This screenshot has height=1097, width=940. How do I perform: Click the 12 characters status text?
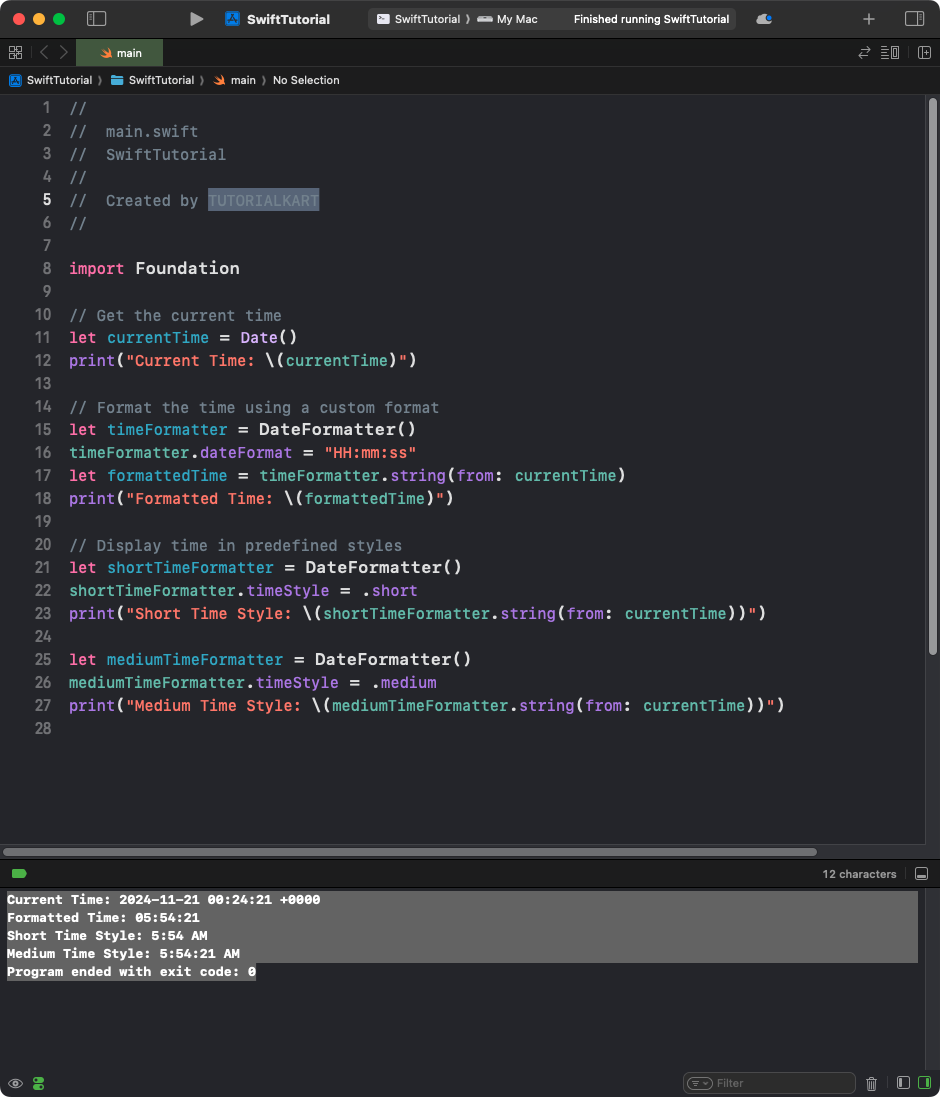click(859, 874)
